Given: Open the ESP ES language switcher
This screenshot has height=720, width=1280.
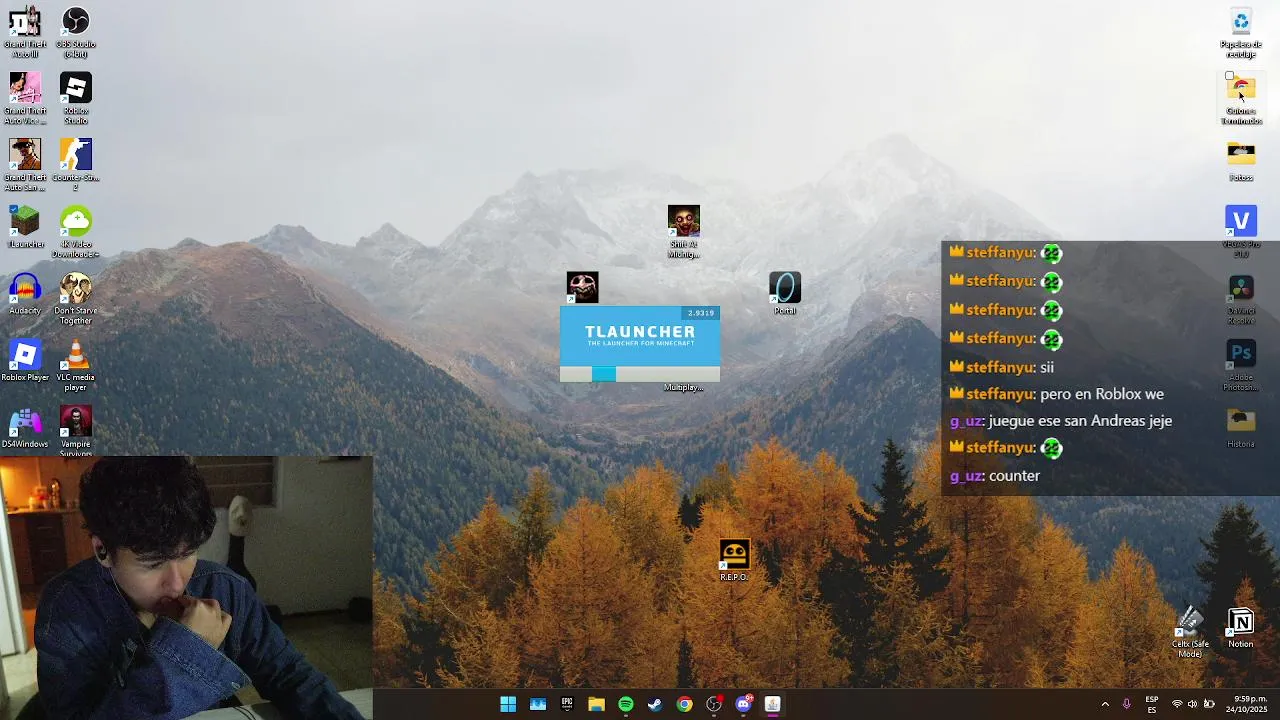Looking at the screenshot, I should point(1152,704).
